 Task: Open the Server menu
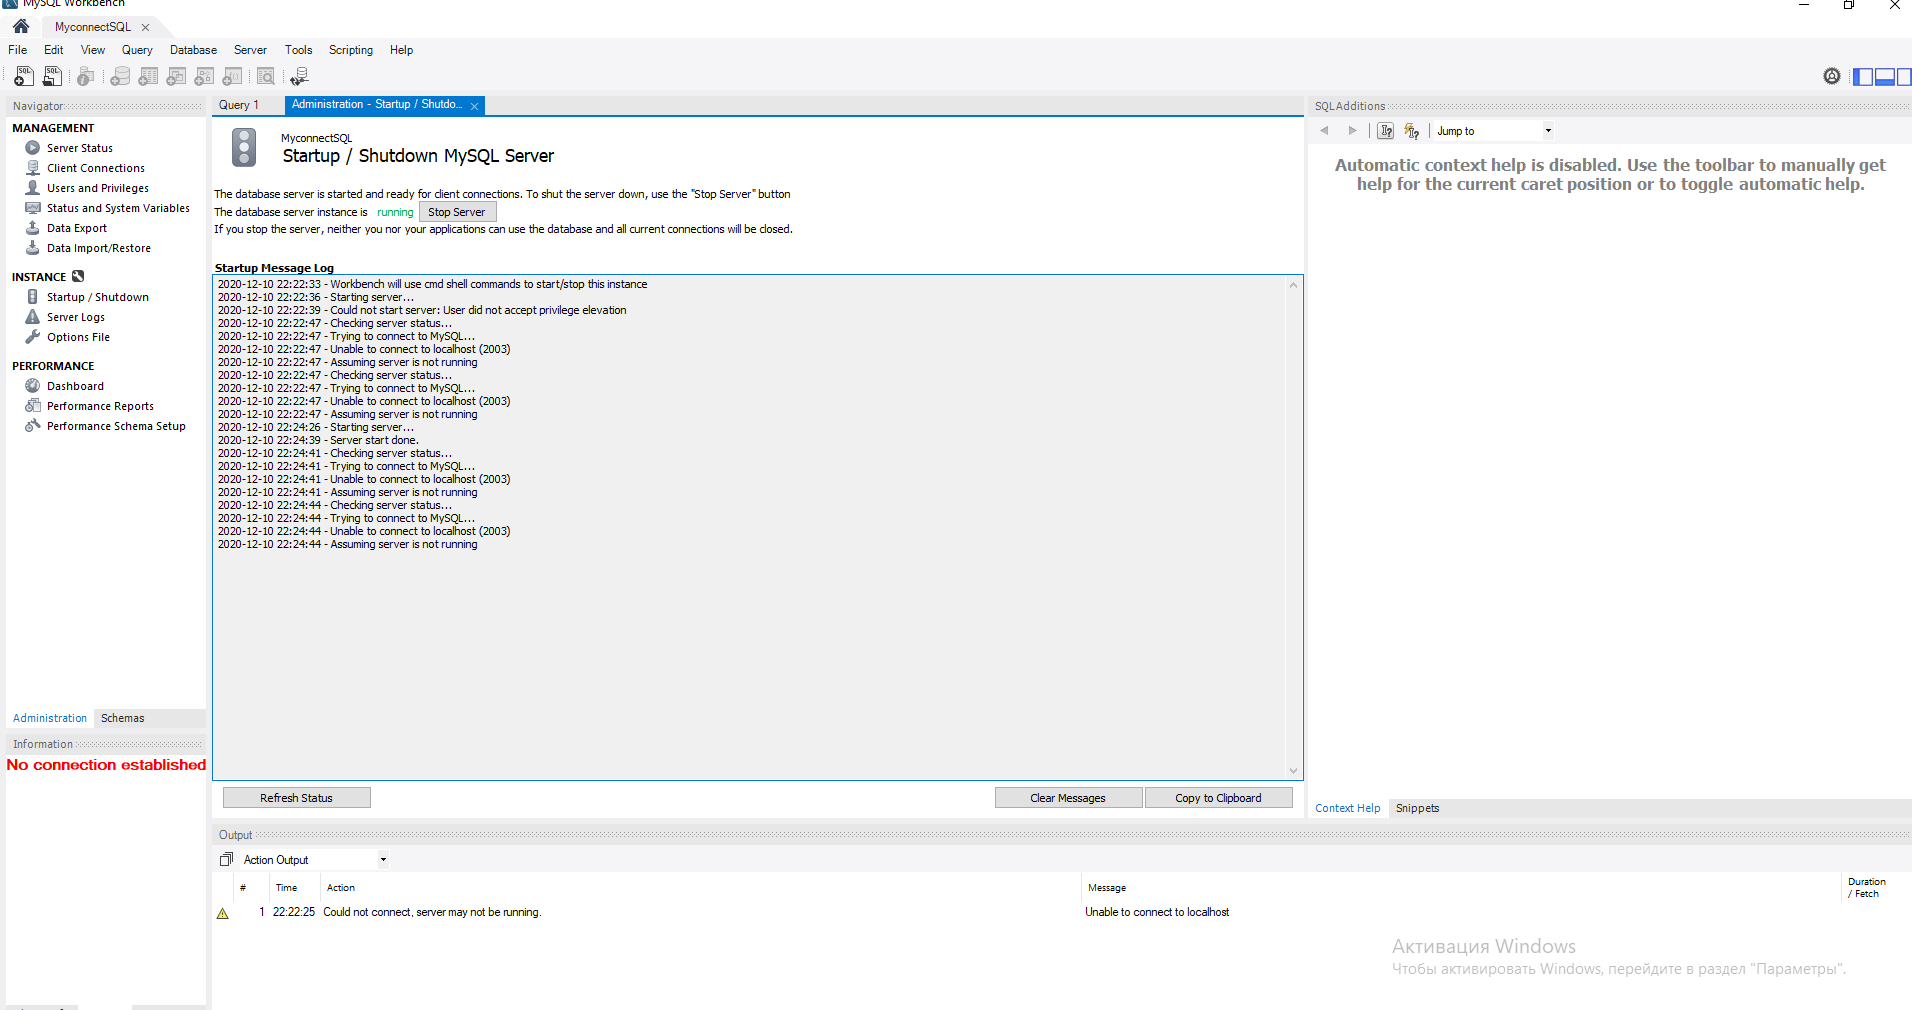pyautogui.click(x=250, y=50)
